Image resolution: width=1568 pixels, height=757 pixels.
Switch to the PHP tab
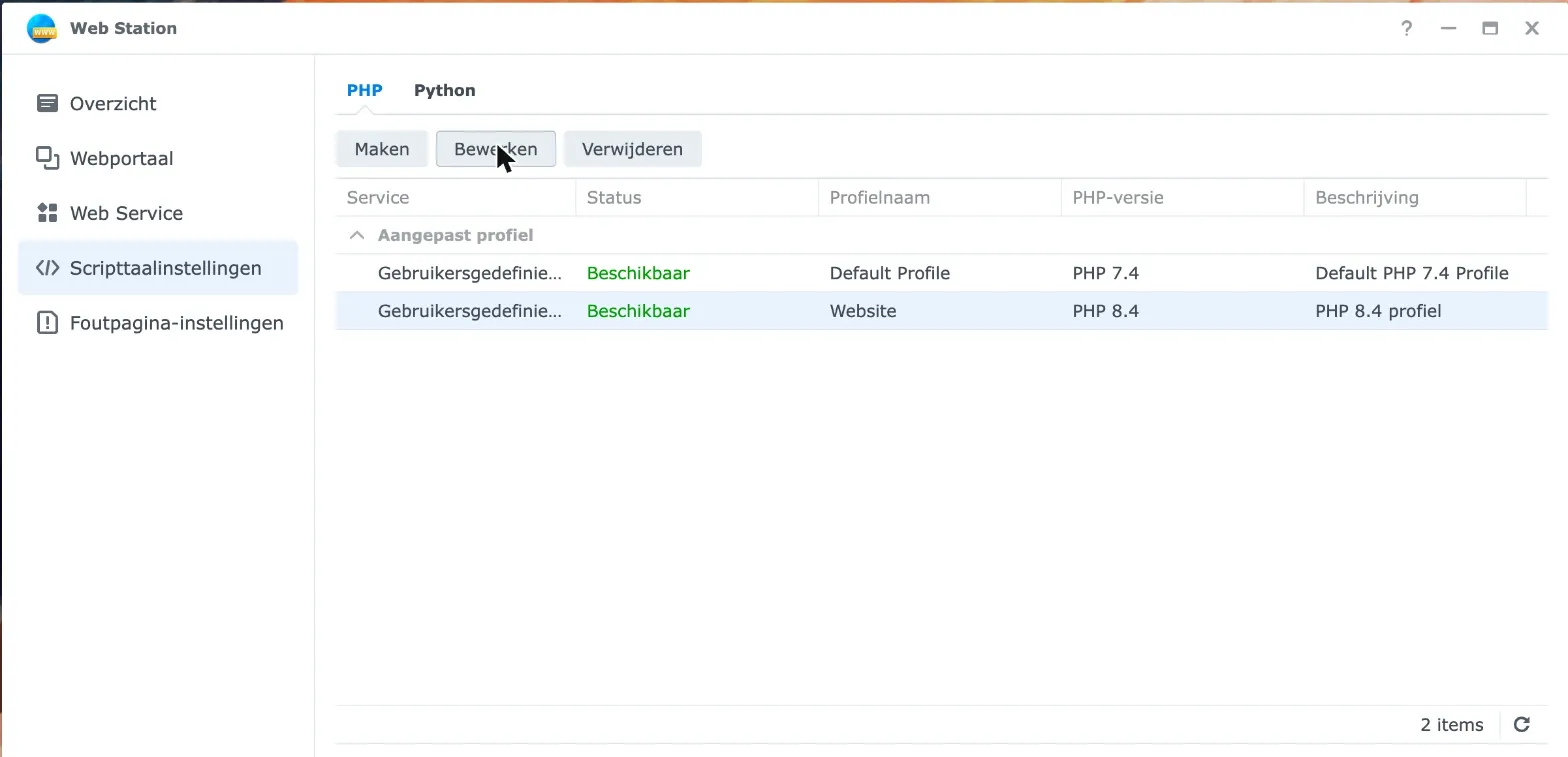[365, 90]
